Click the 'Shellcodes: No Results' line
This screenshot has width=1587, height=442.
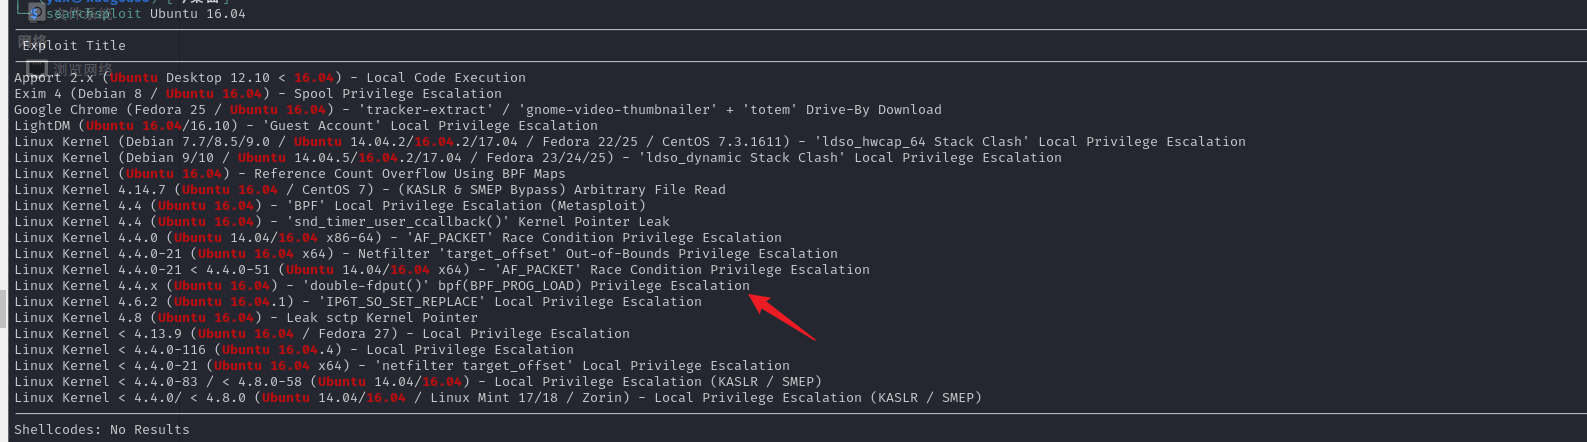(102, 430)
